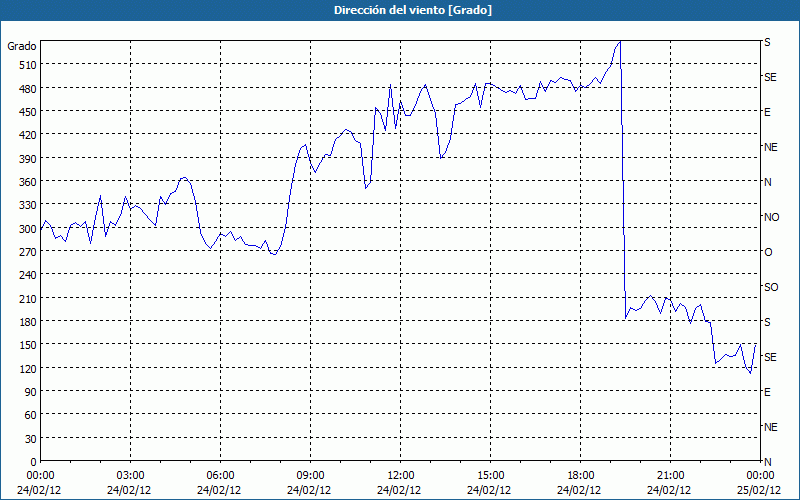Click the 240 y-axis value

click(28, 276)
